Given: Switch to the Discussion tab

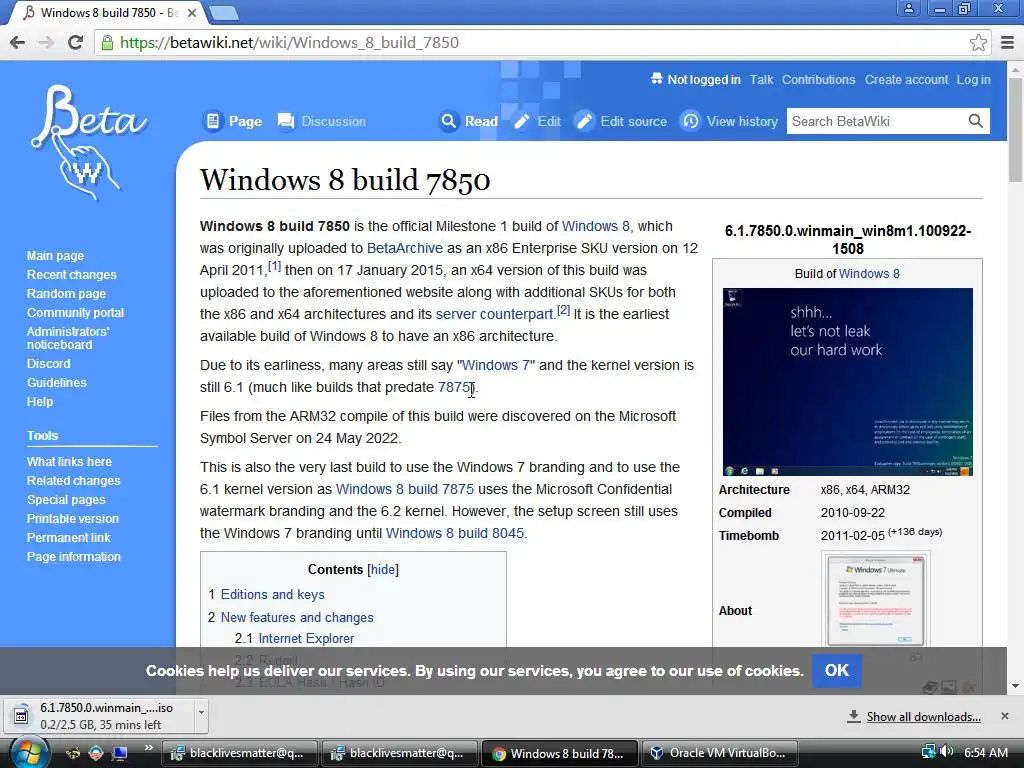Looking at the screenshot, I should 321,121.
